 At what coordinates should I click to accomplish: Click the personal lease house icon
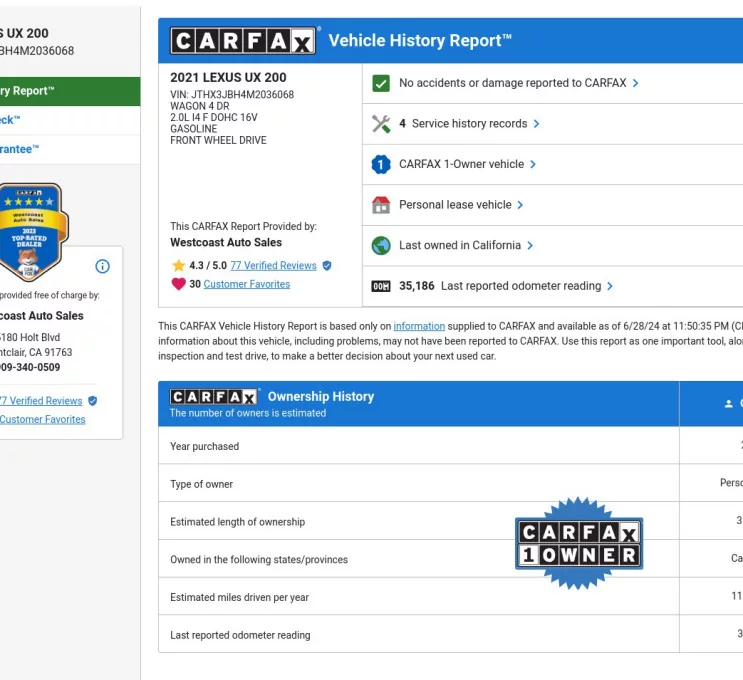click(x=381, y=205)
